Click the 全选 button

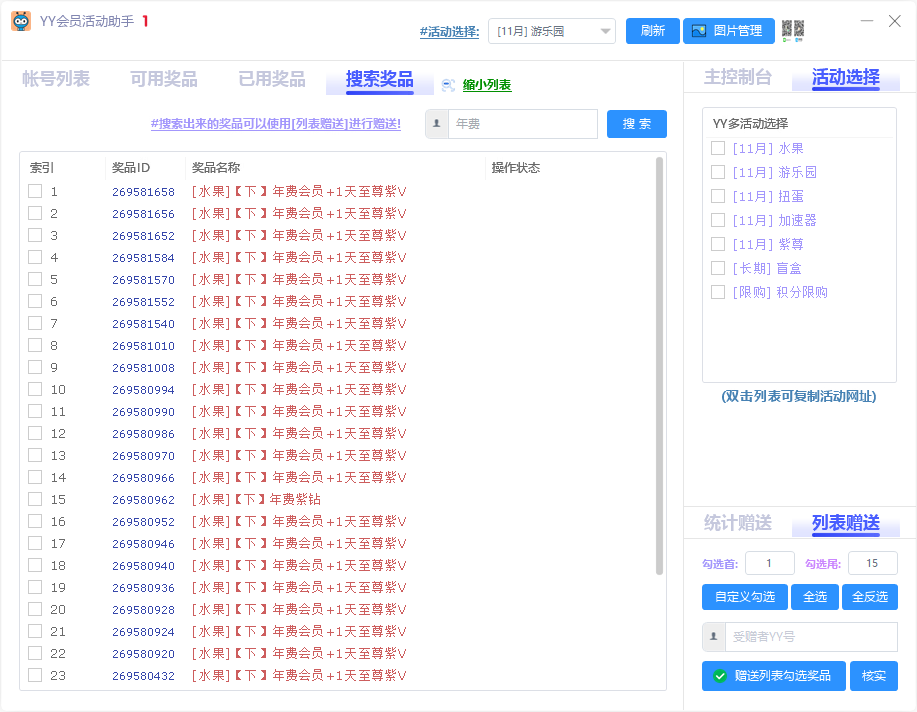coord(815,597)
